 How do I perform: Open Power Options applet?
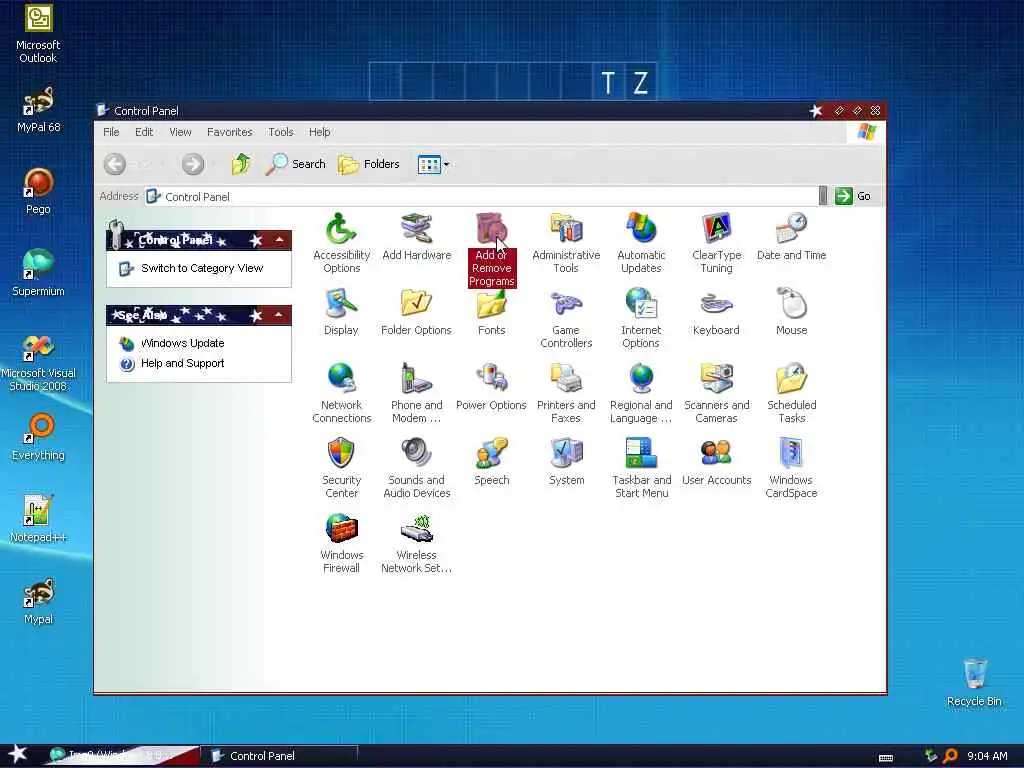[x=492, y=387]
